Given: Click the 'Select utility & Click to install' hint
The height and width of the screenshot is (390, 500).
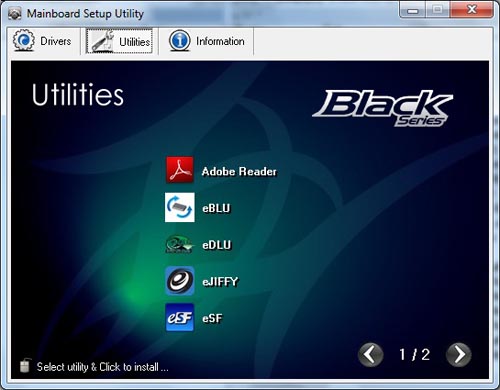Looking at the screenshot, I should 103,367.
